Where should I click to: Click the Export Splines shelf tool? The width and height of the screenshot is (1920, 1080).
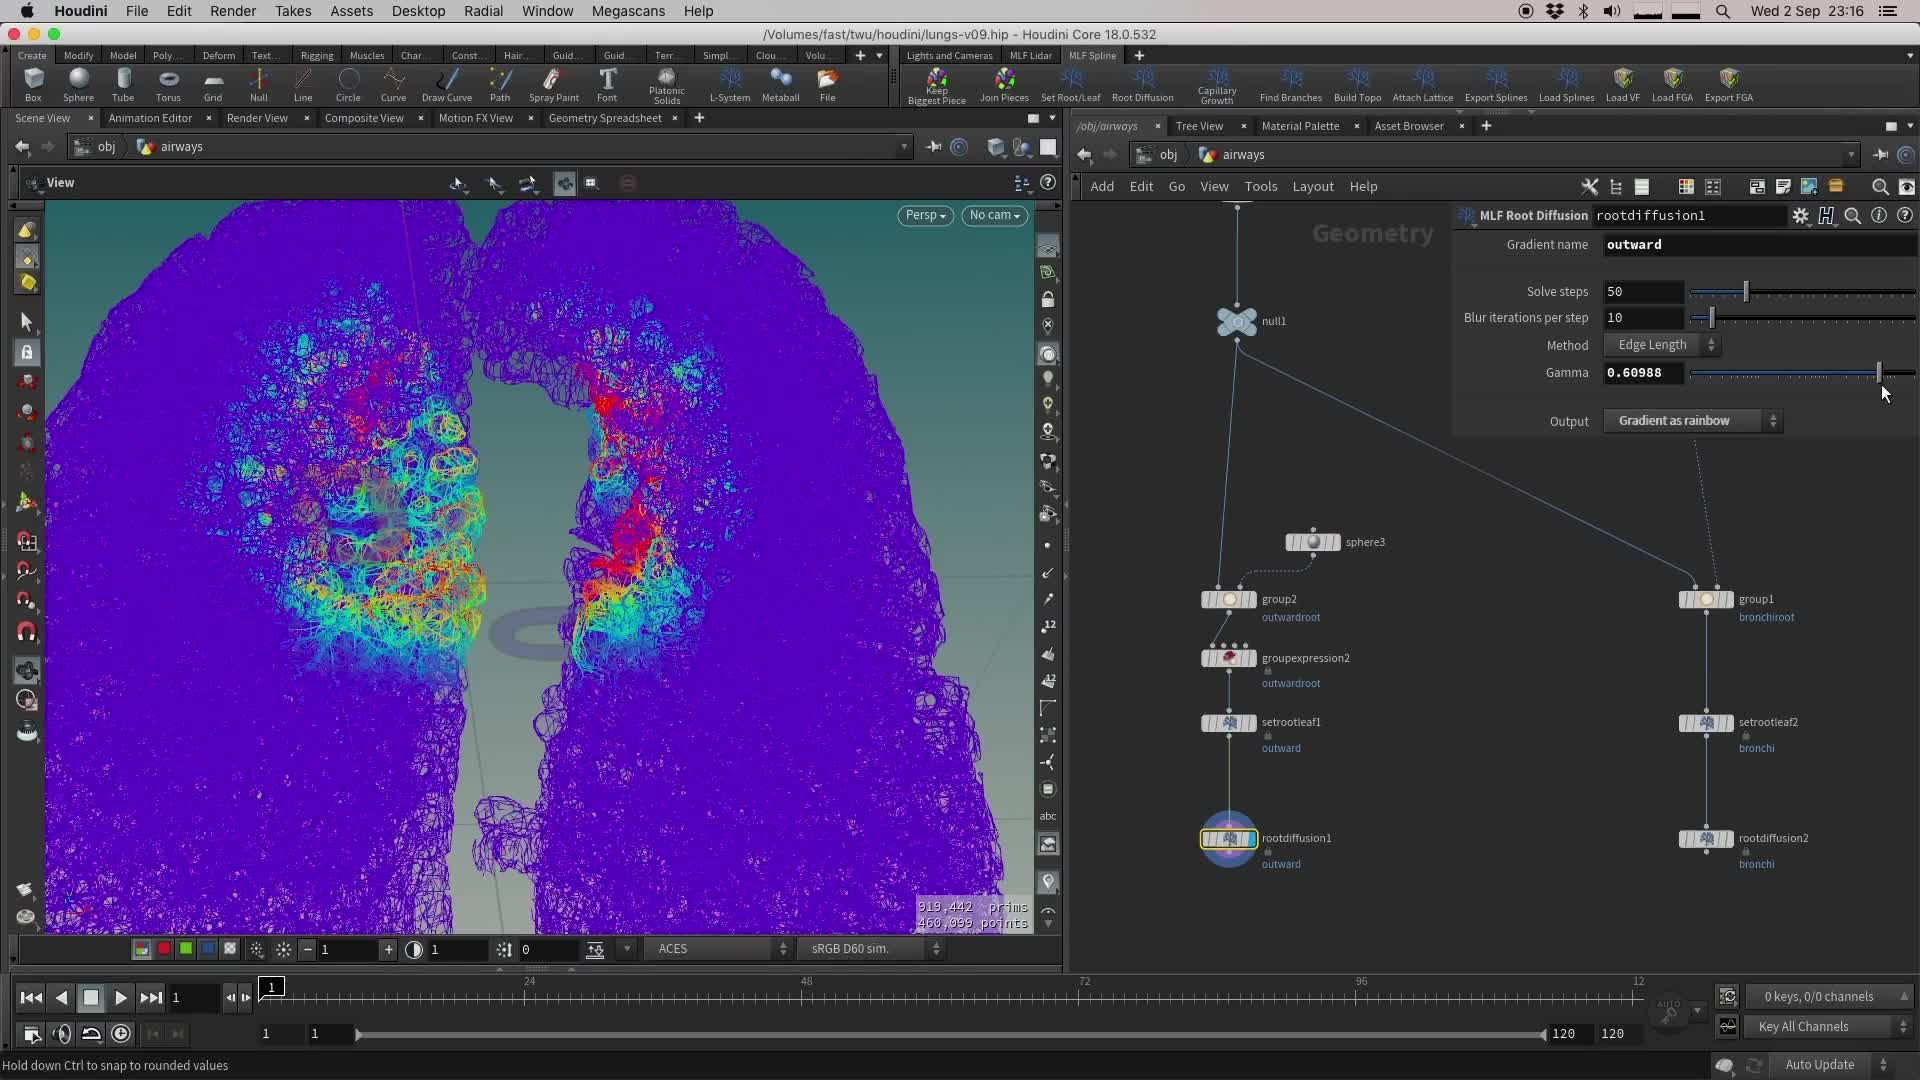tap(1495, 85)
